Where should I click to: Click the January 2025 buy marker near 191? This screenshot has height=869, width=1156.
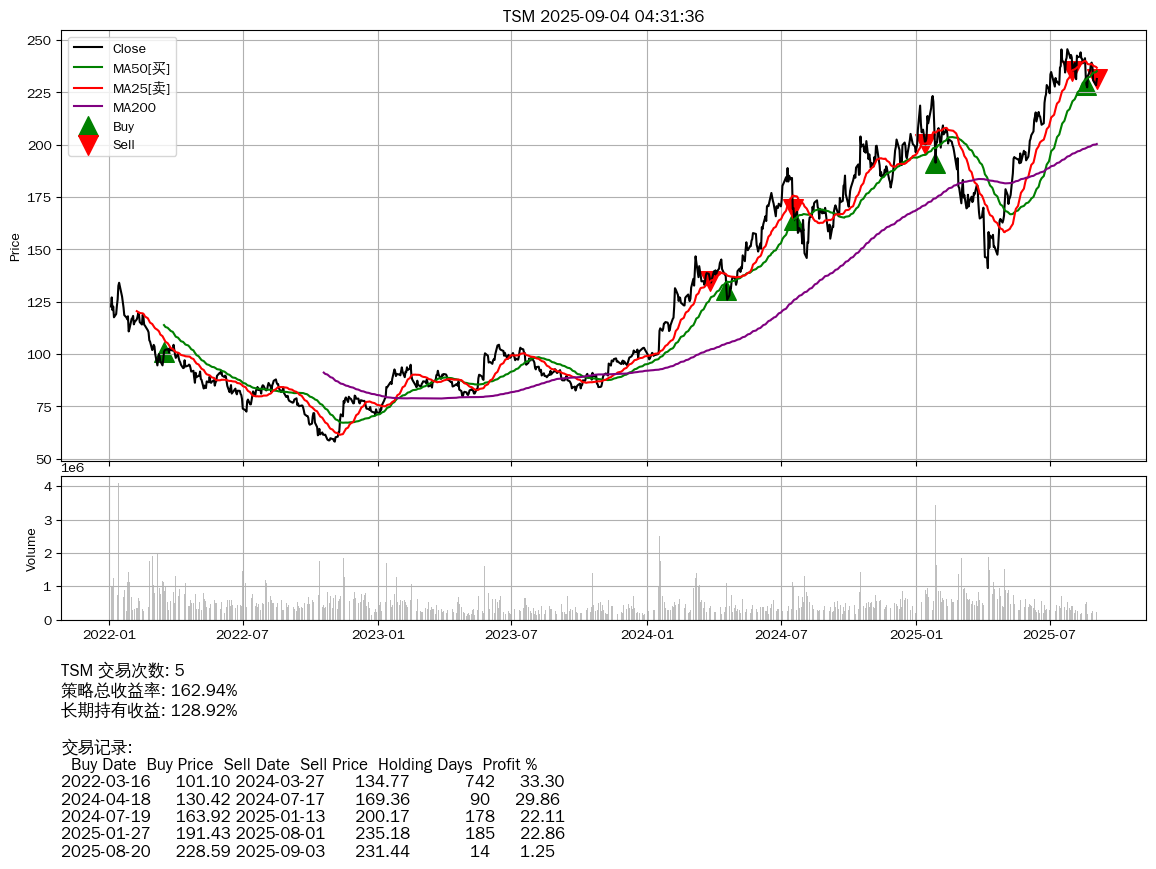[x=935, y=163]
